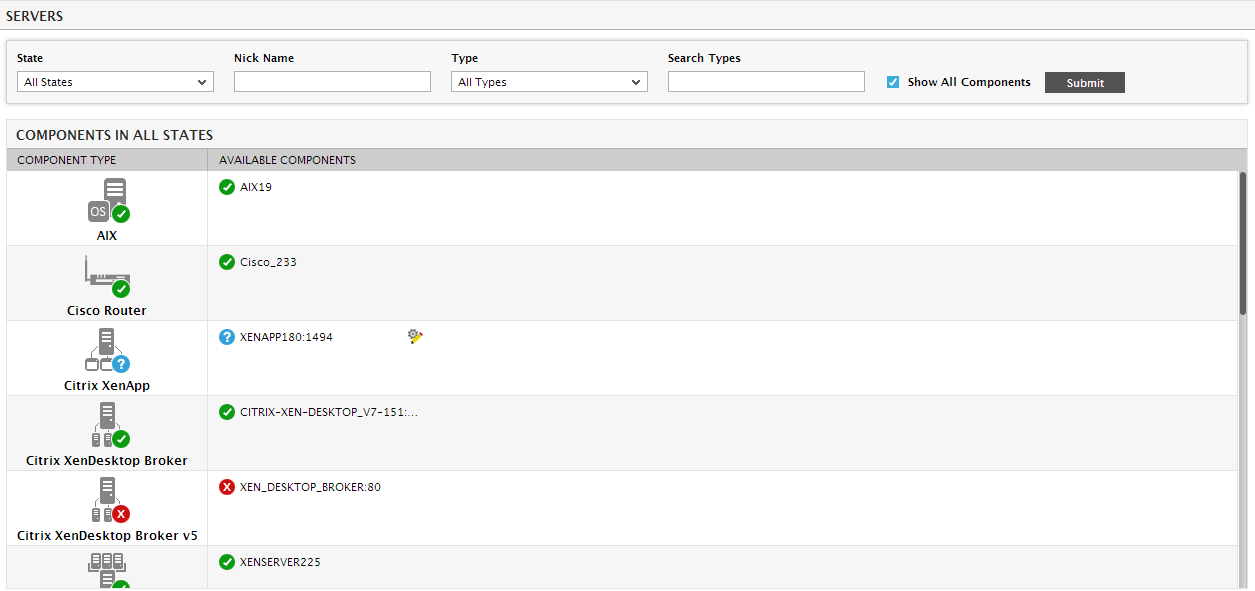Click the configure pencil icon for XENAPP180:1494
The image size is (1255, 591).
[x=415, y=337]
